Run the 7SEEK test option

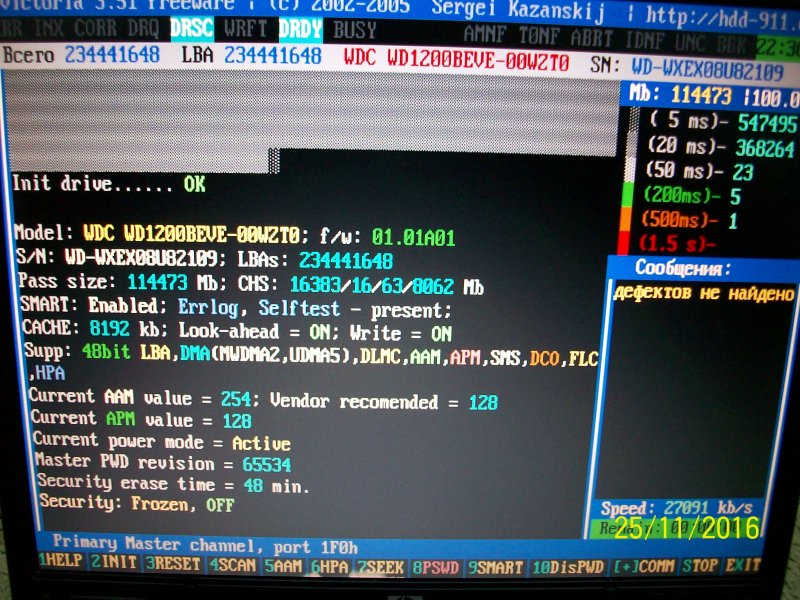click(383, 567)
